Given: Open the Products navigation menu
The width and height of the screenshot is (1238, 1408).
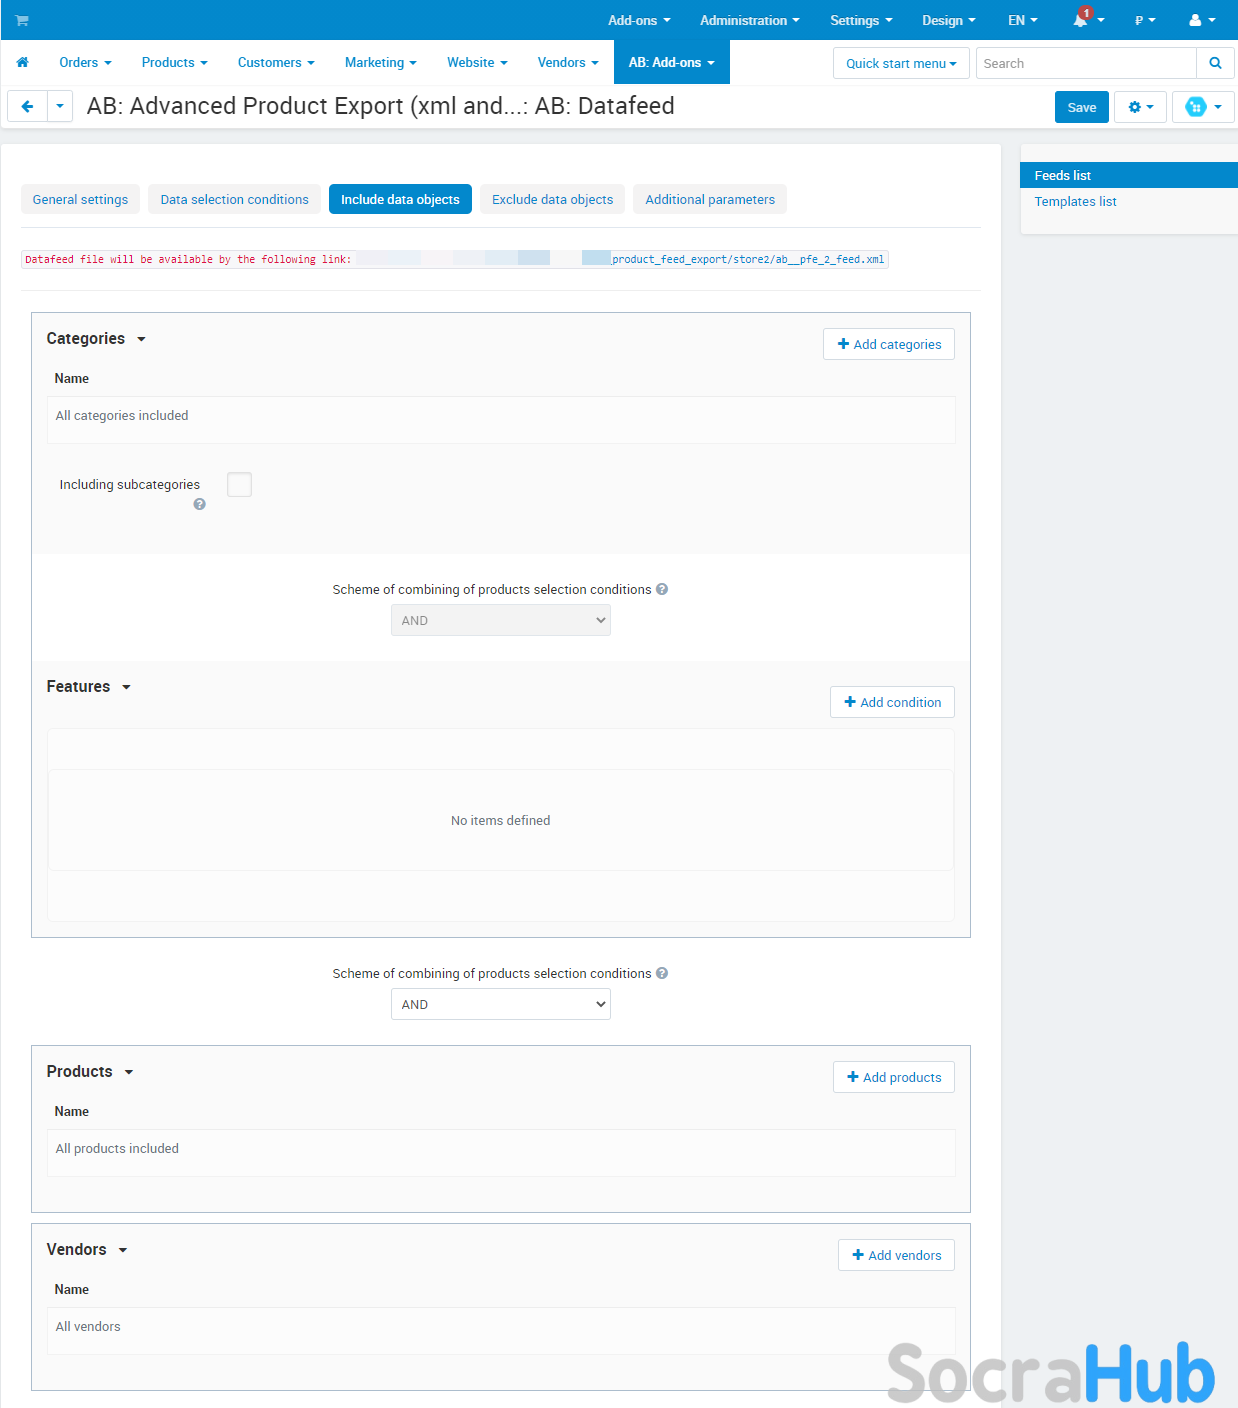Looking at the screenshot, I should point(175,62).
